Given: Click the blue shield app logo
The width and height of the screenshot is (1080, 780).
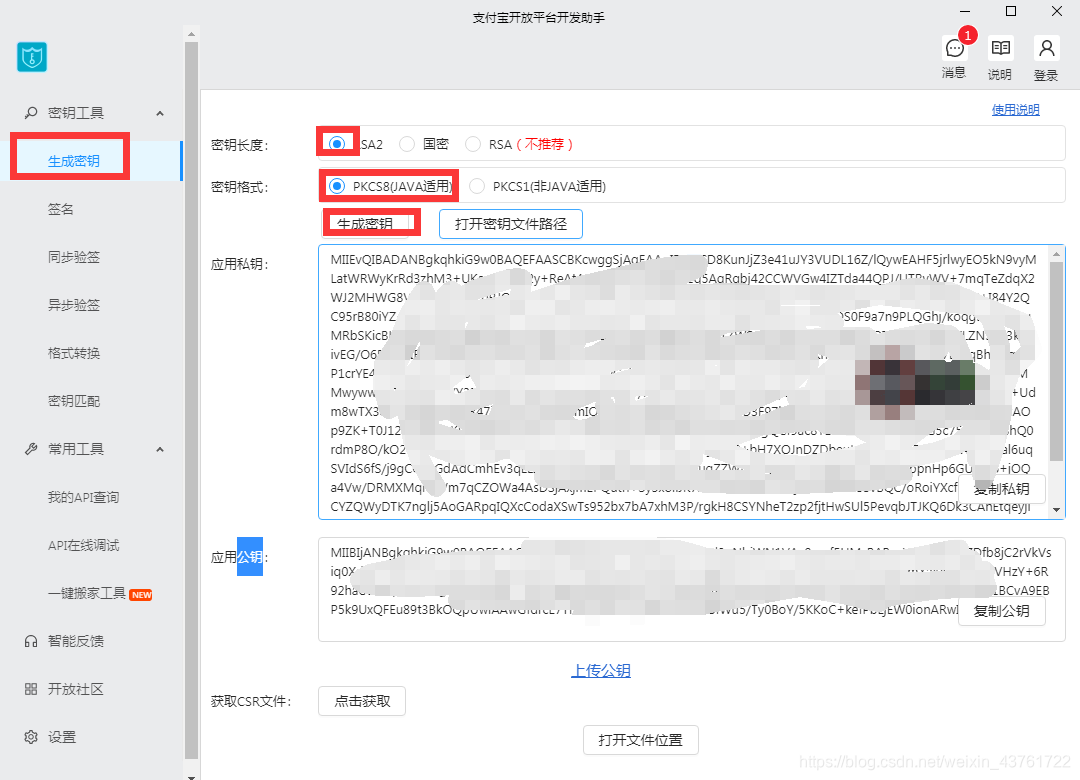Looking at the screenshot, I should pos(32,57).
